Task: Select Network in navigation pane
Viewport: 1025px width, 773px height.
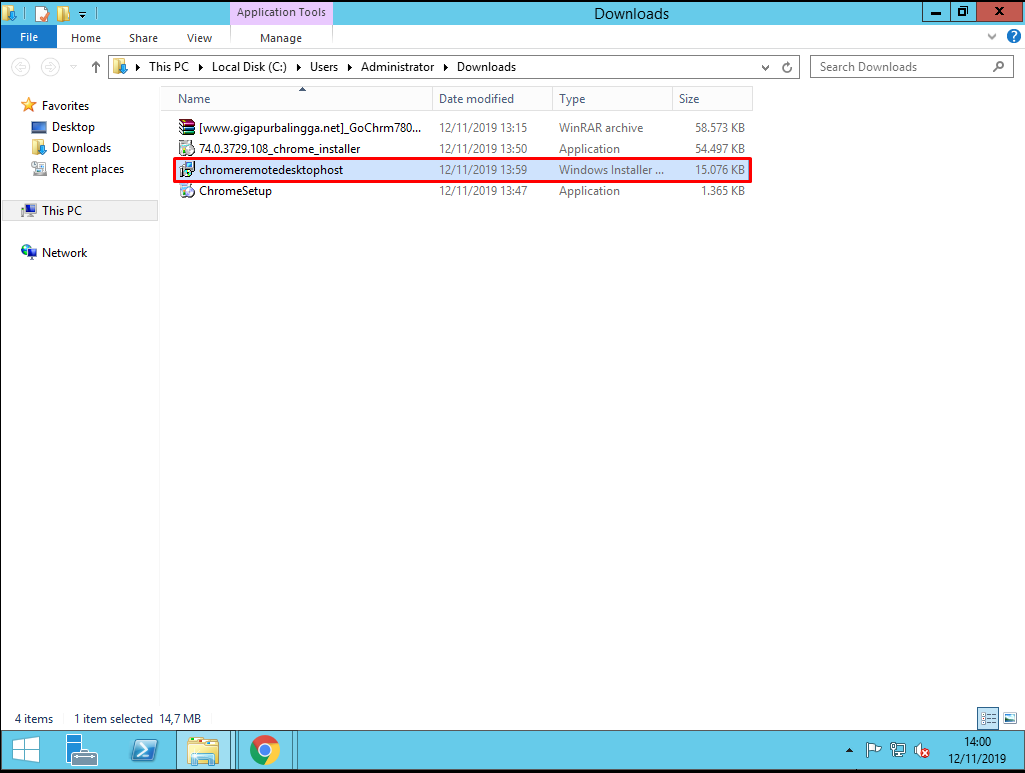Action: 64,253
